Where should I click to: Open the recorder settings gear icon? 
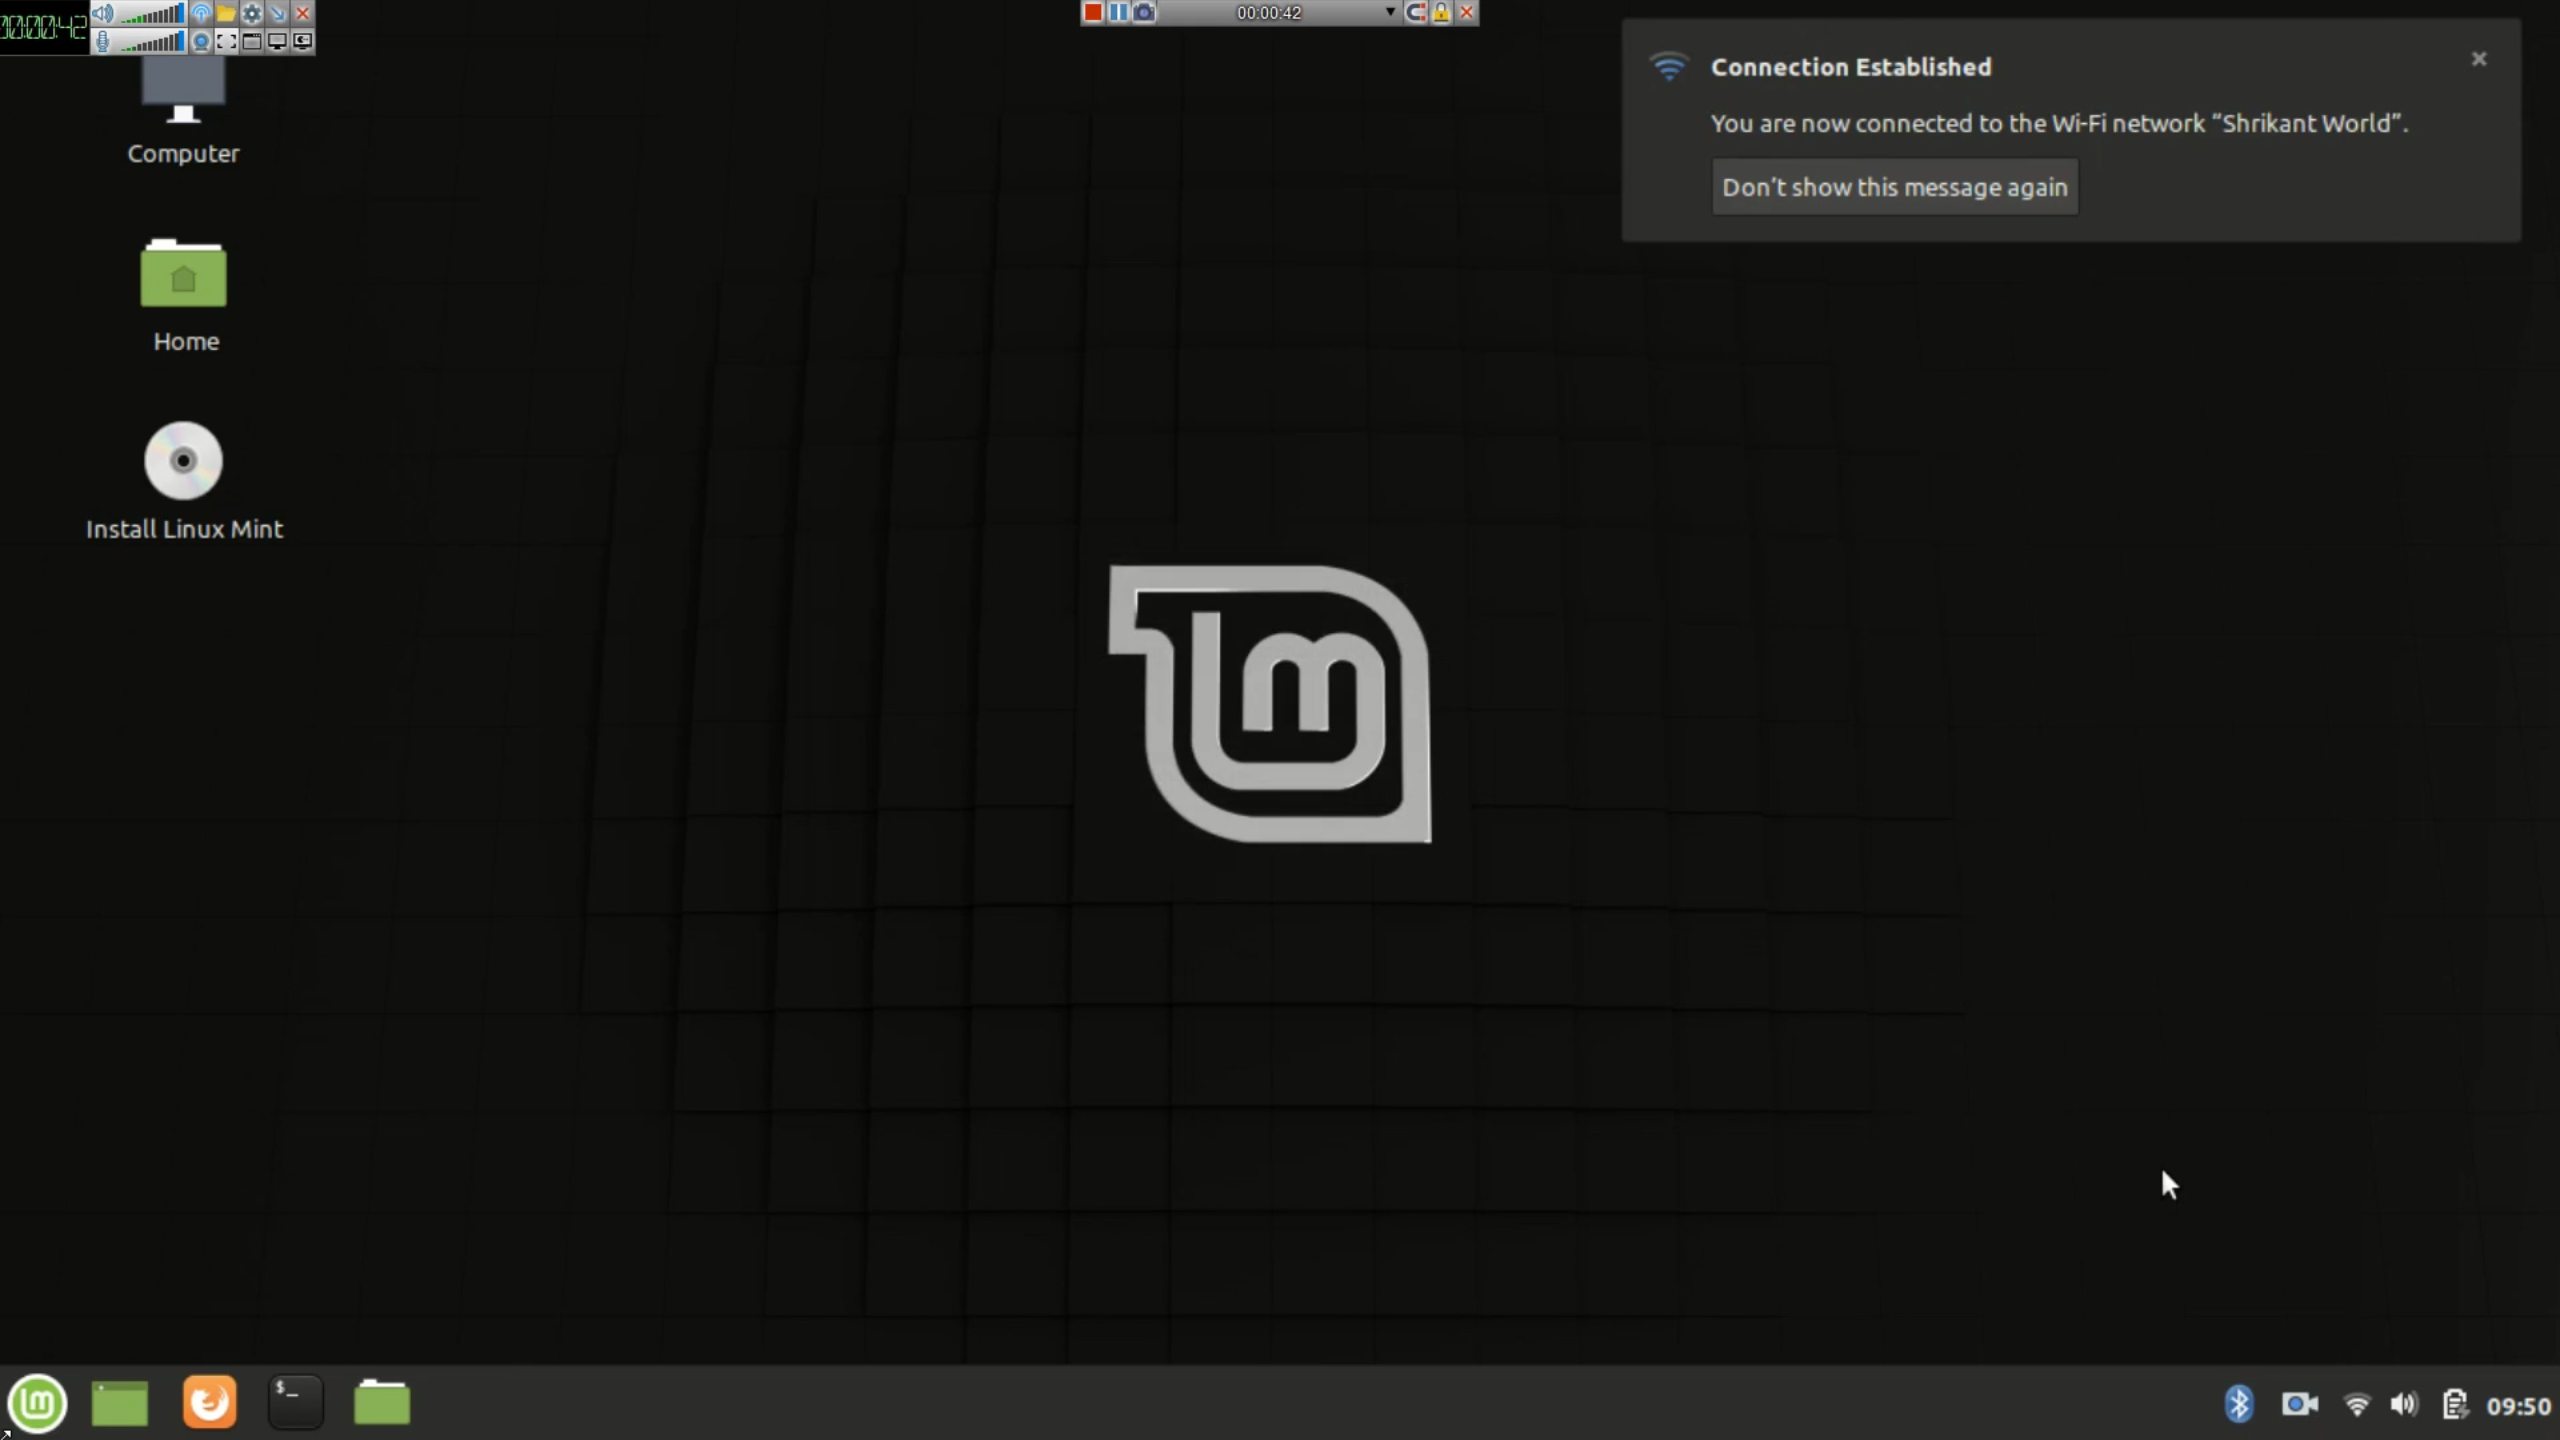[252, 14]
